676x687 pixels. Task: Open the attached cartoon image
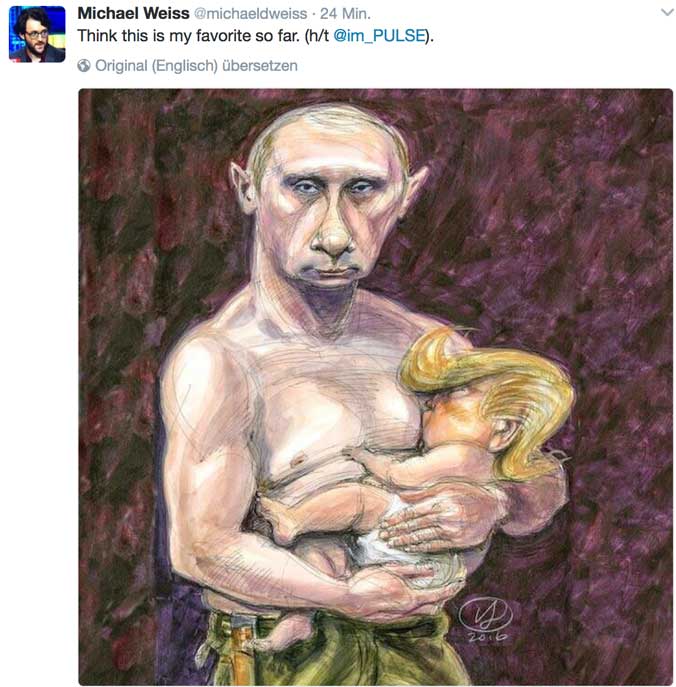pyautogui.click(x=375, y=387)
